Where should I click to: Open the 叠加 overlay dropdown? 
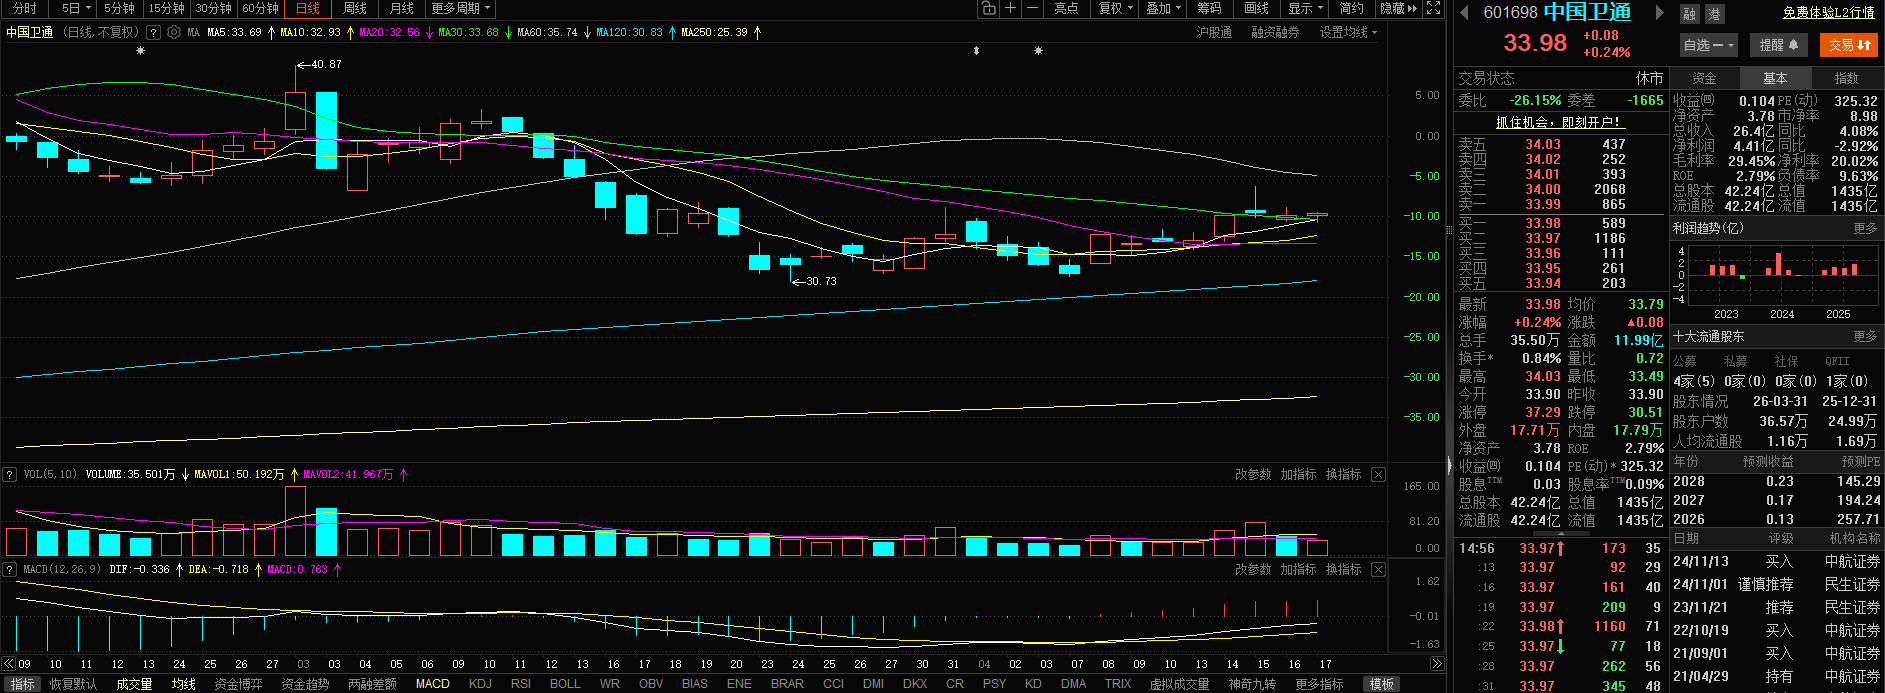(x=1164, y=8)
